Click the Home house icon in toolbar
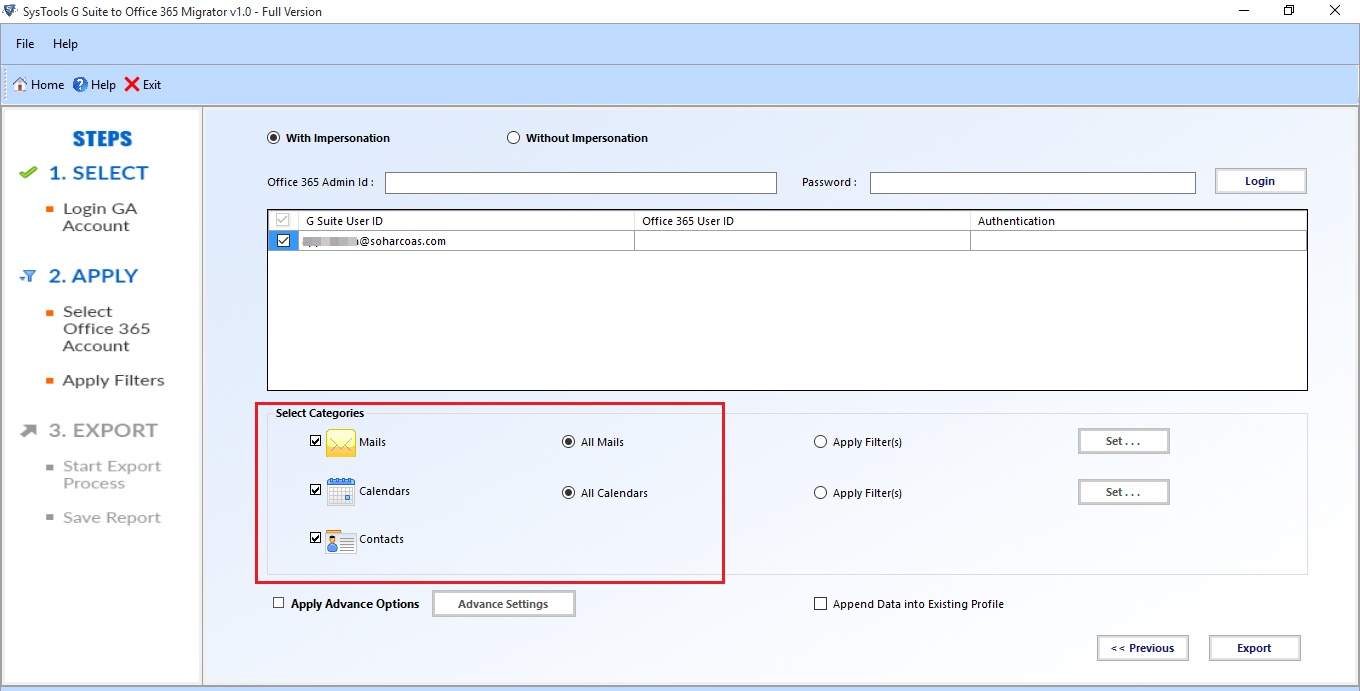 [20, 85]
